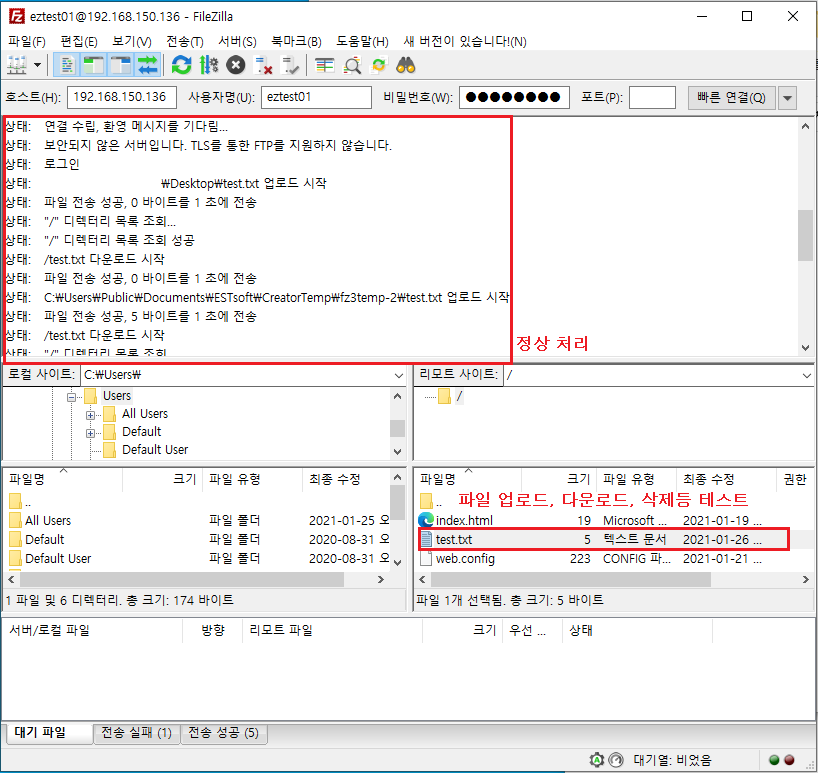Viewport: 818px width, 773px height.
Task: Click the username field eztest01
Action: coord(316,97)
